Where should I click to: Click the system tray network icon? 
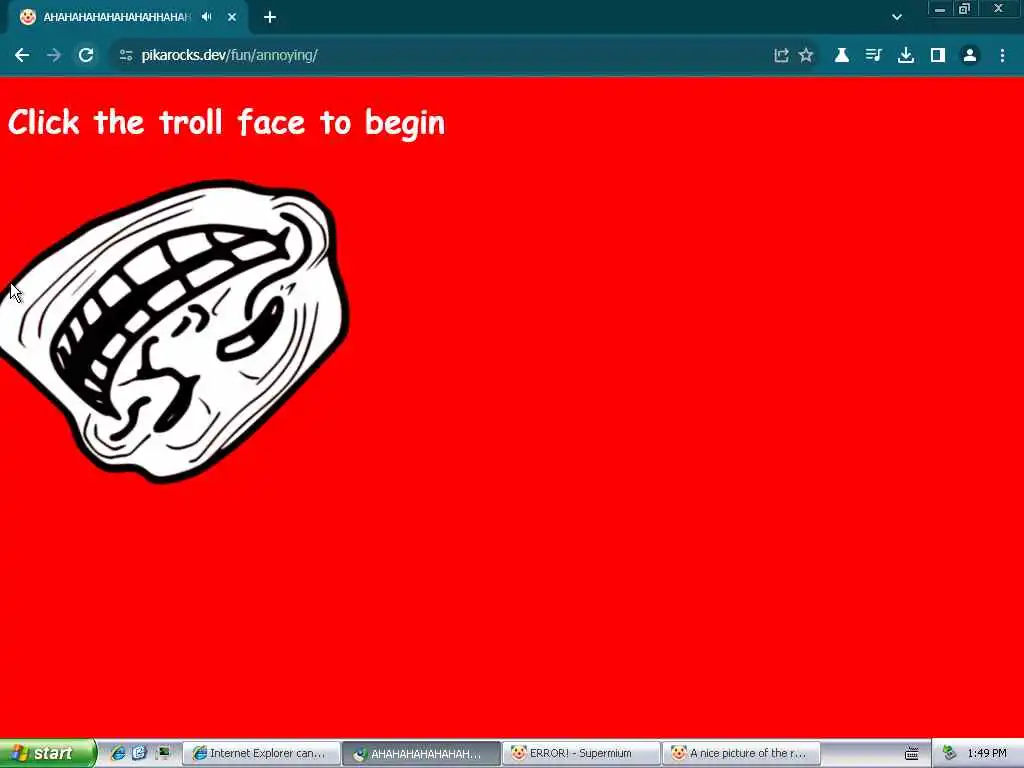949,753
